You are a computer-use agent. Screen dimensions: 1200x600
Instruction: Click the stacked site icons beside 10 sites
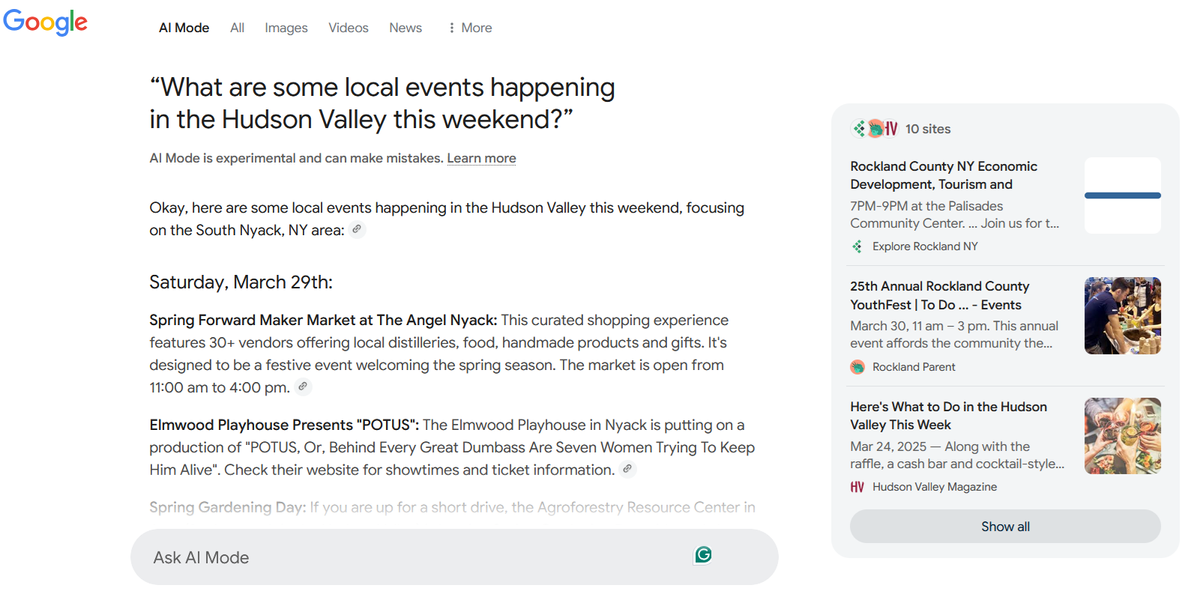coord(874,128)
